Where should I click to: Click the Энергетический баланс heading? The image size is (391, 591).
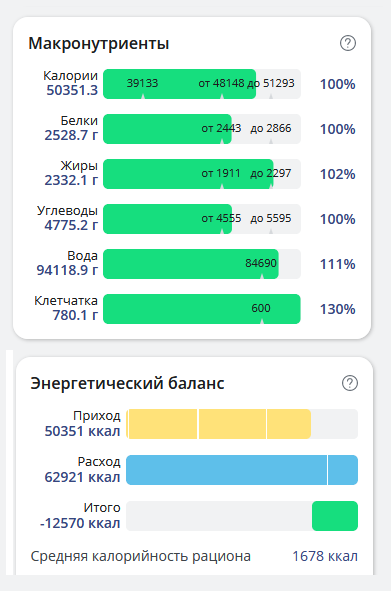pos(127,383)
